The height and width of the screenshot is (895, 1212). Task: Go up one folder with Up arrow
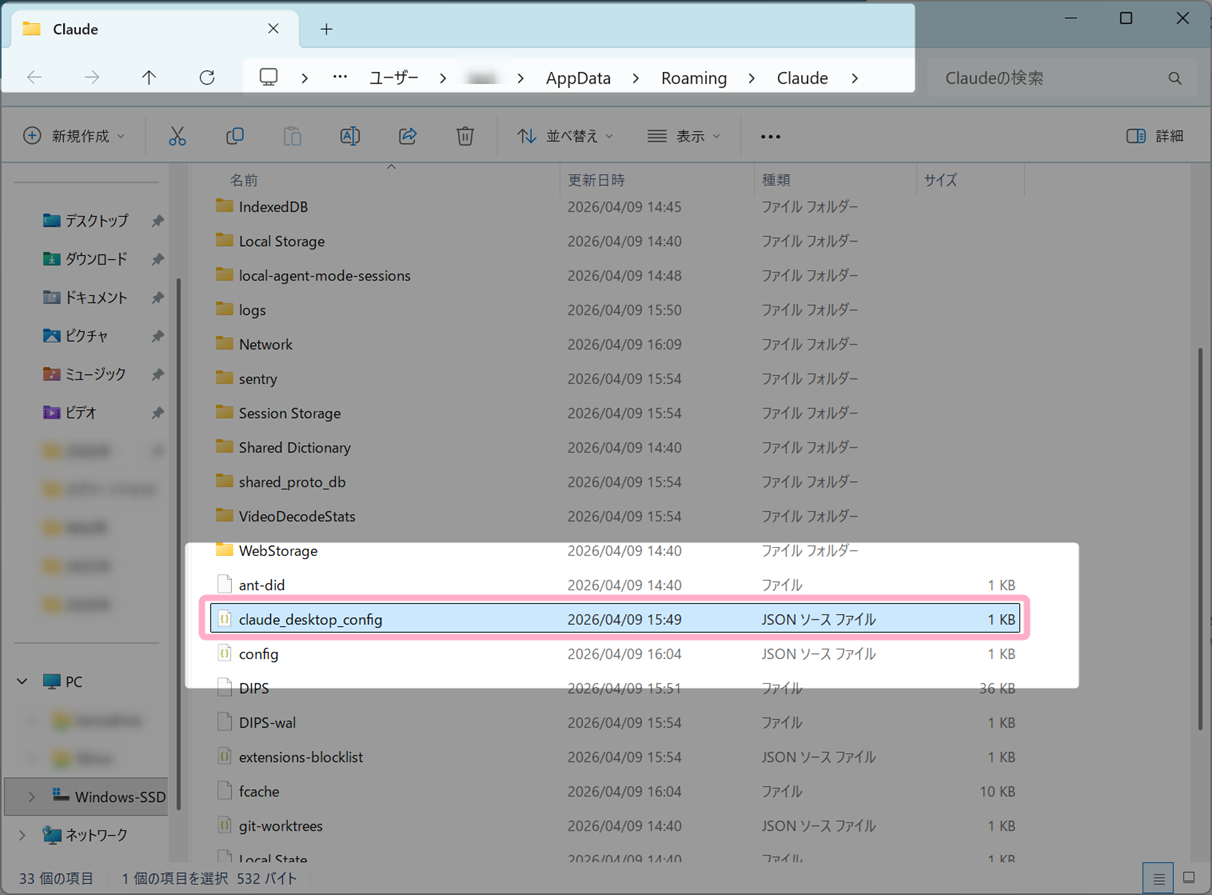tap(149, 78)
